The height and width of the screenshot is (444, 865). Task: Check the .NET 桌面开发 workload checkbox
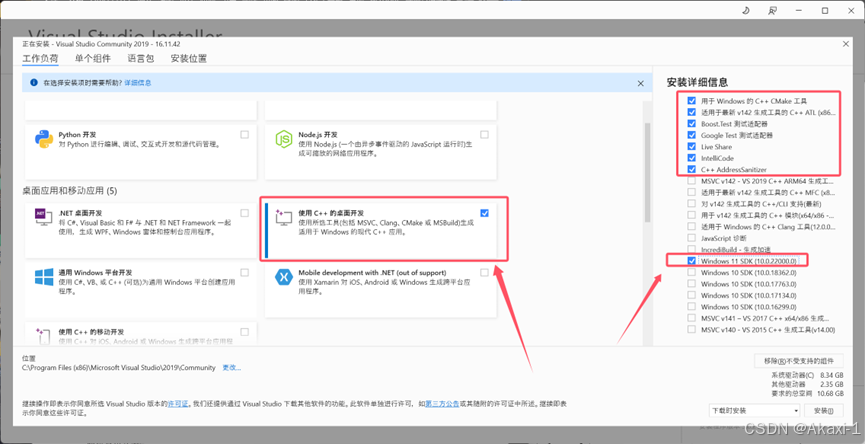[244, 213]
